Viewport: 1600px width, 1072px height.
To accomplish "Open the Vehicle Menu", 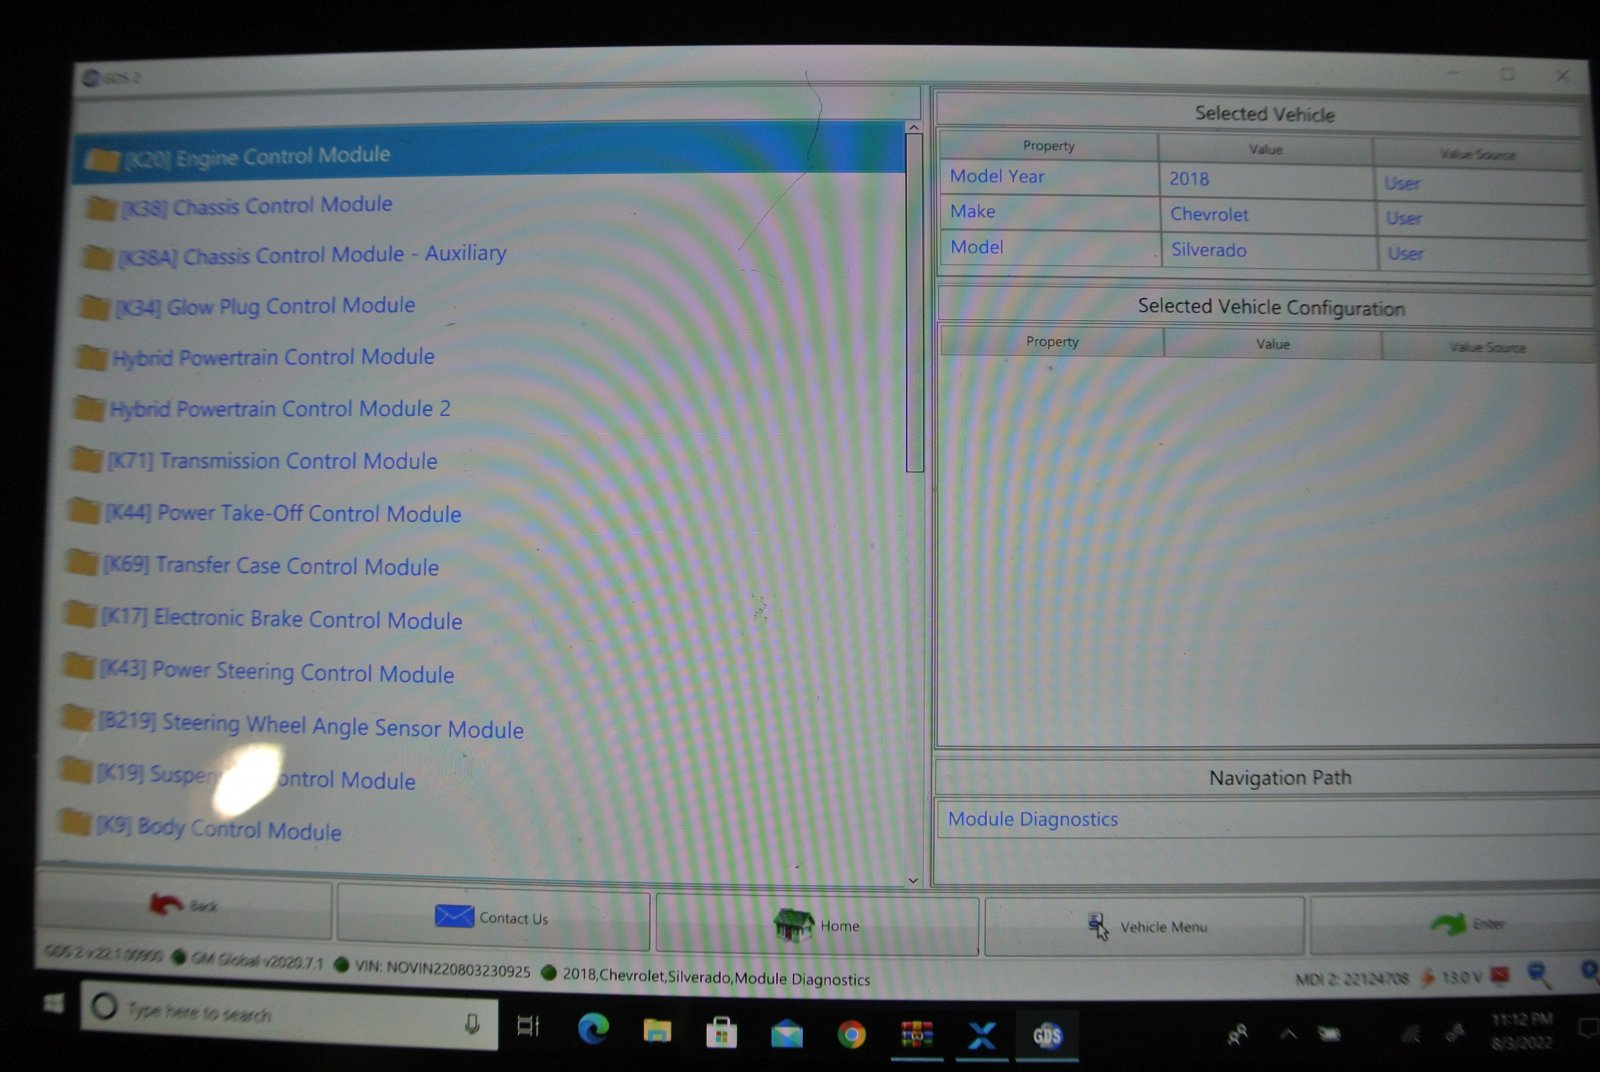I will coord(1145,927).
